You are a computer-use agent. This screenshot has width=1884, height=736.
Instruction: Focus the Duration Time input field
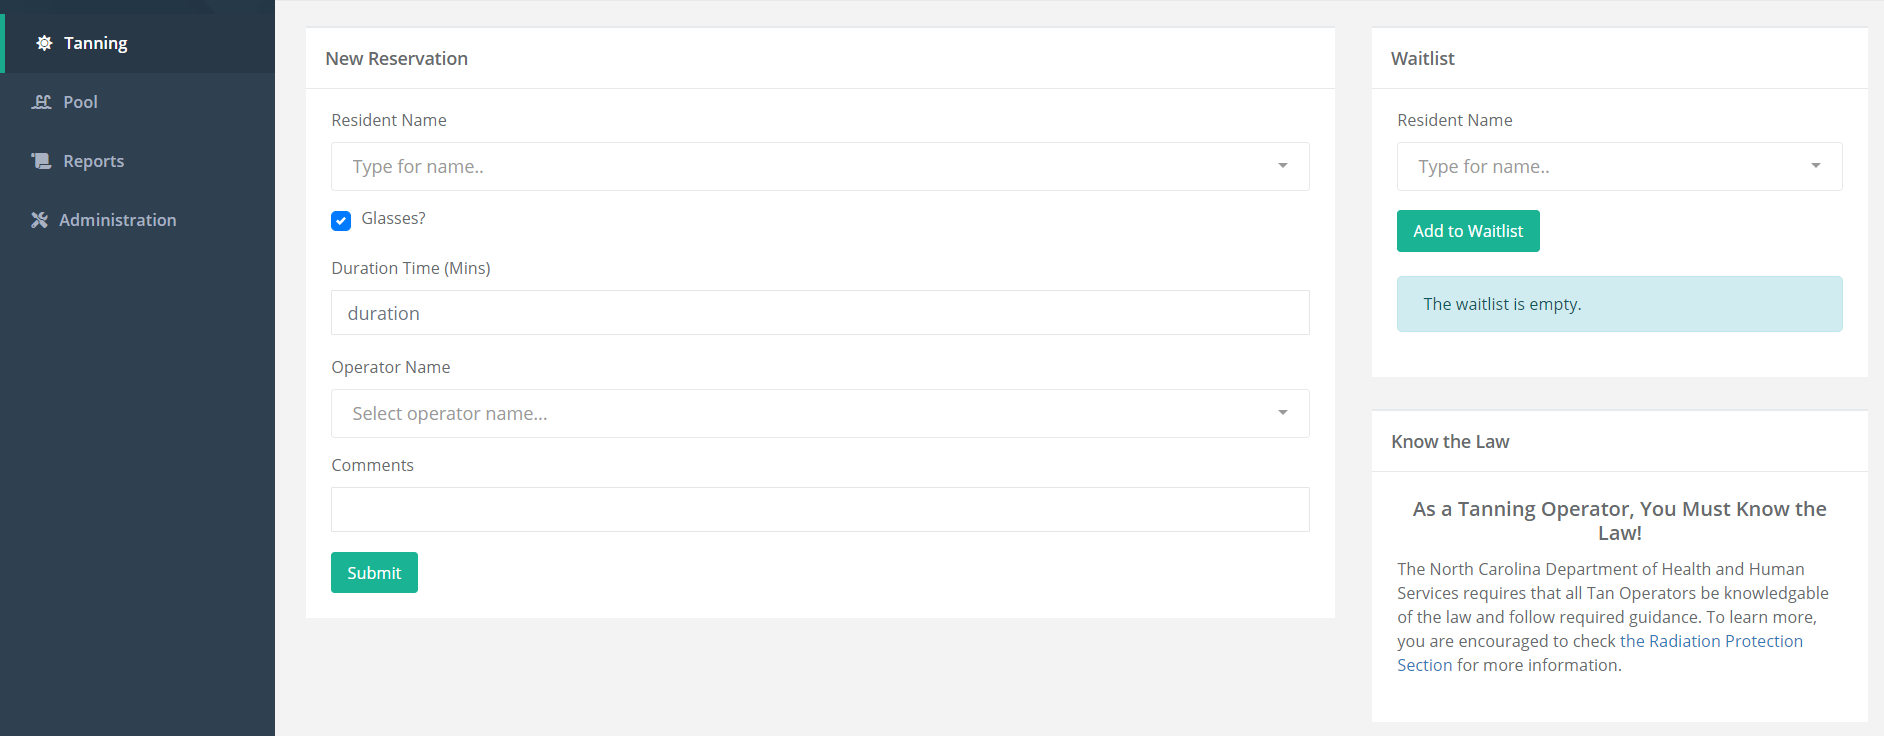click(x=820, y=313)
